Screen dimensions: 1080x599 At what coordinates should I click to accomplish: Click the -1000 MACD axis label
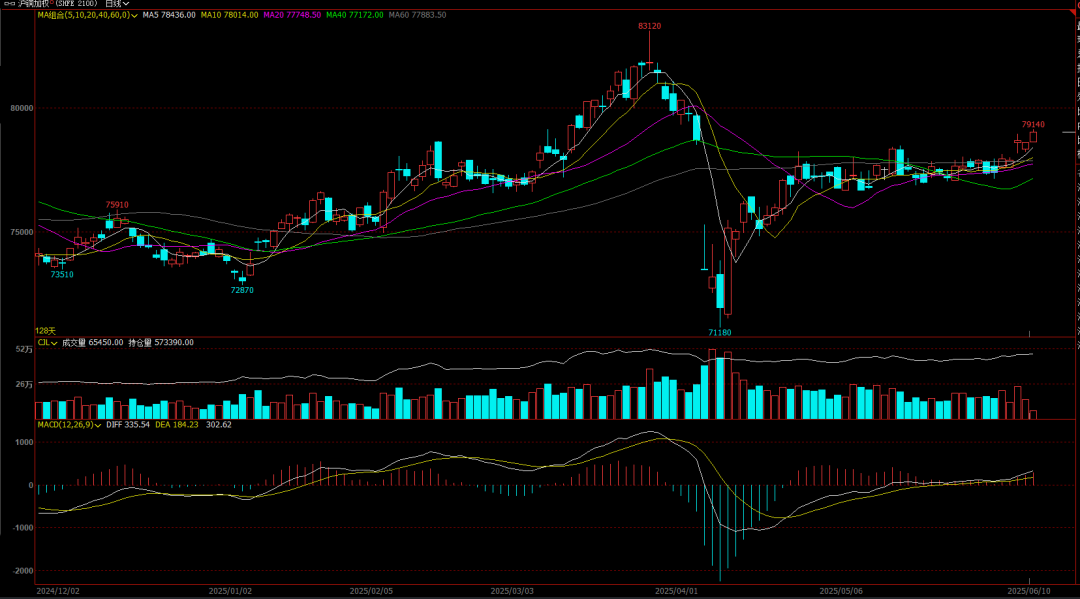[x=22, y=528]
